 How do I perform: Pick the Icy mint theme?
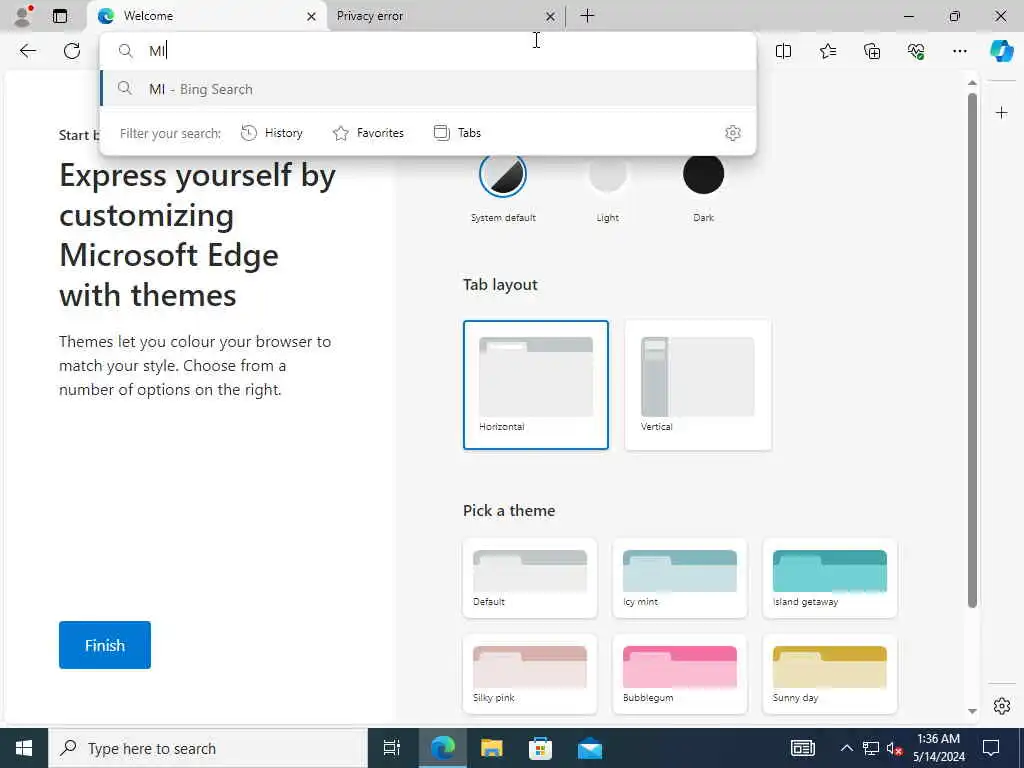coord(680,578)
